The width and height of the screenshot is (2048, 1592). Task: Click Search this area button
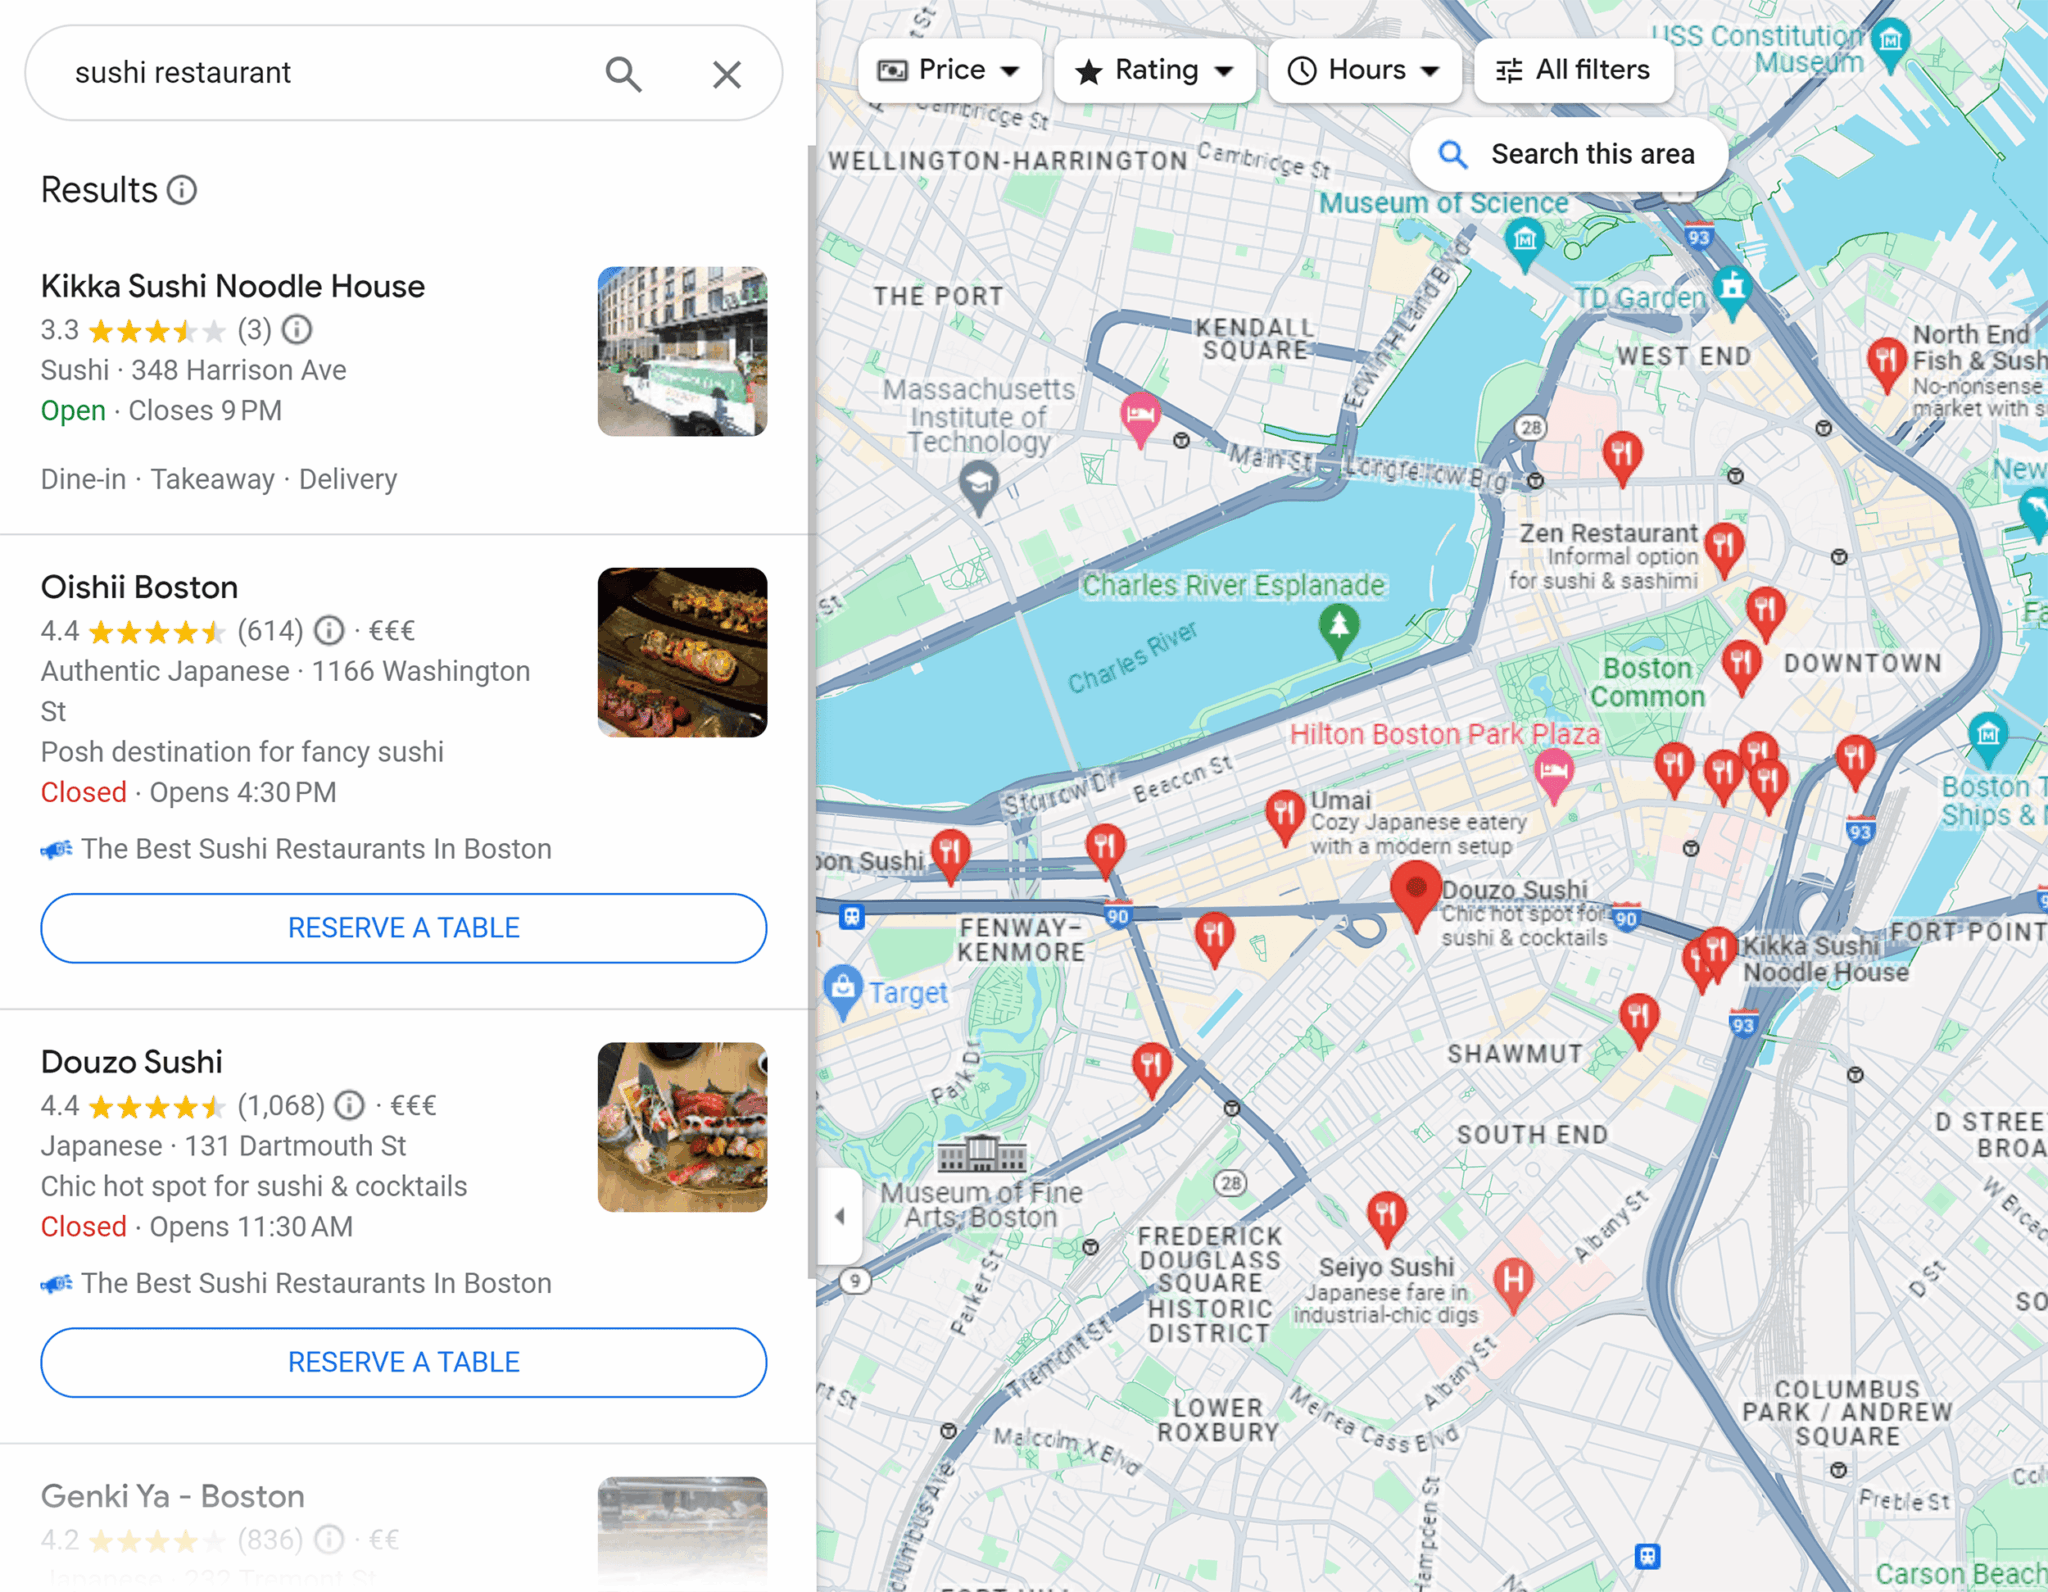(1568, 154)
